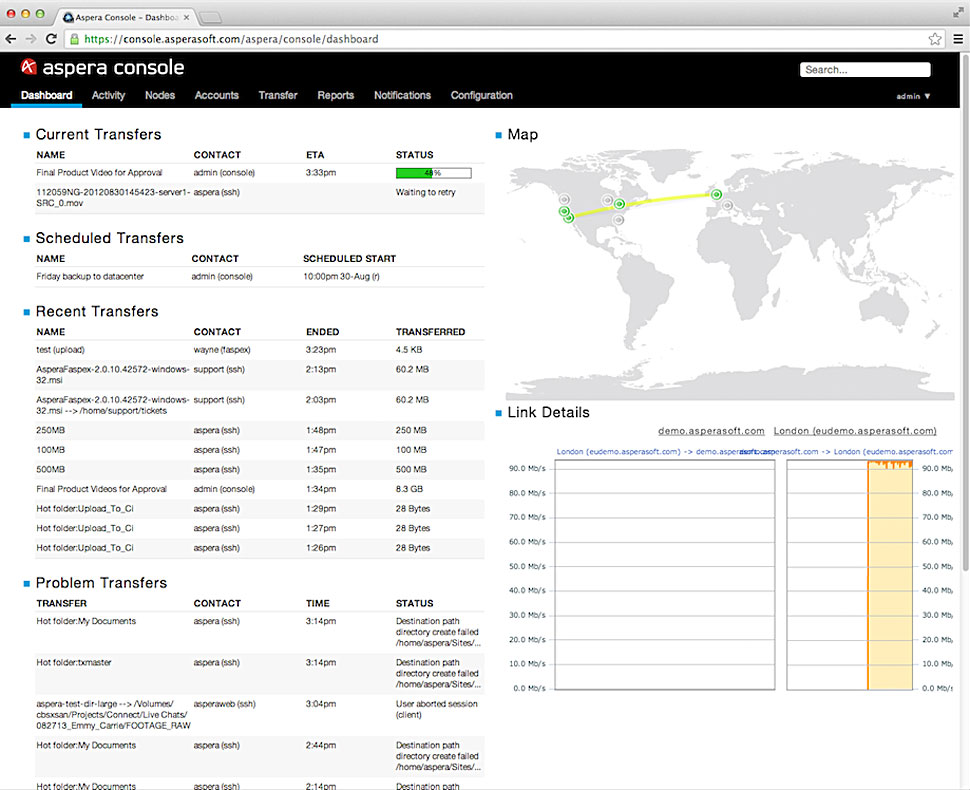Select the 250MB recent transfer row
This screenshot has width=970, height=790.
[x=260, y=430]
